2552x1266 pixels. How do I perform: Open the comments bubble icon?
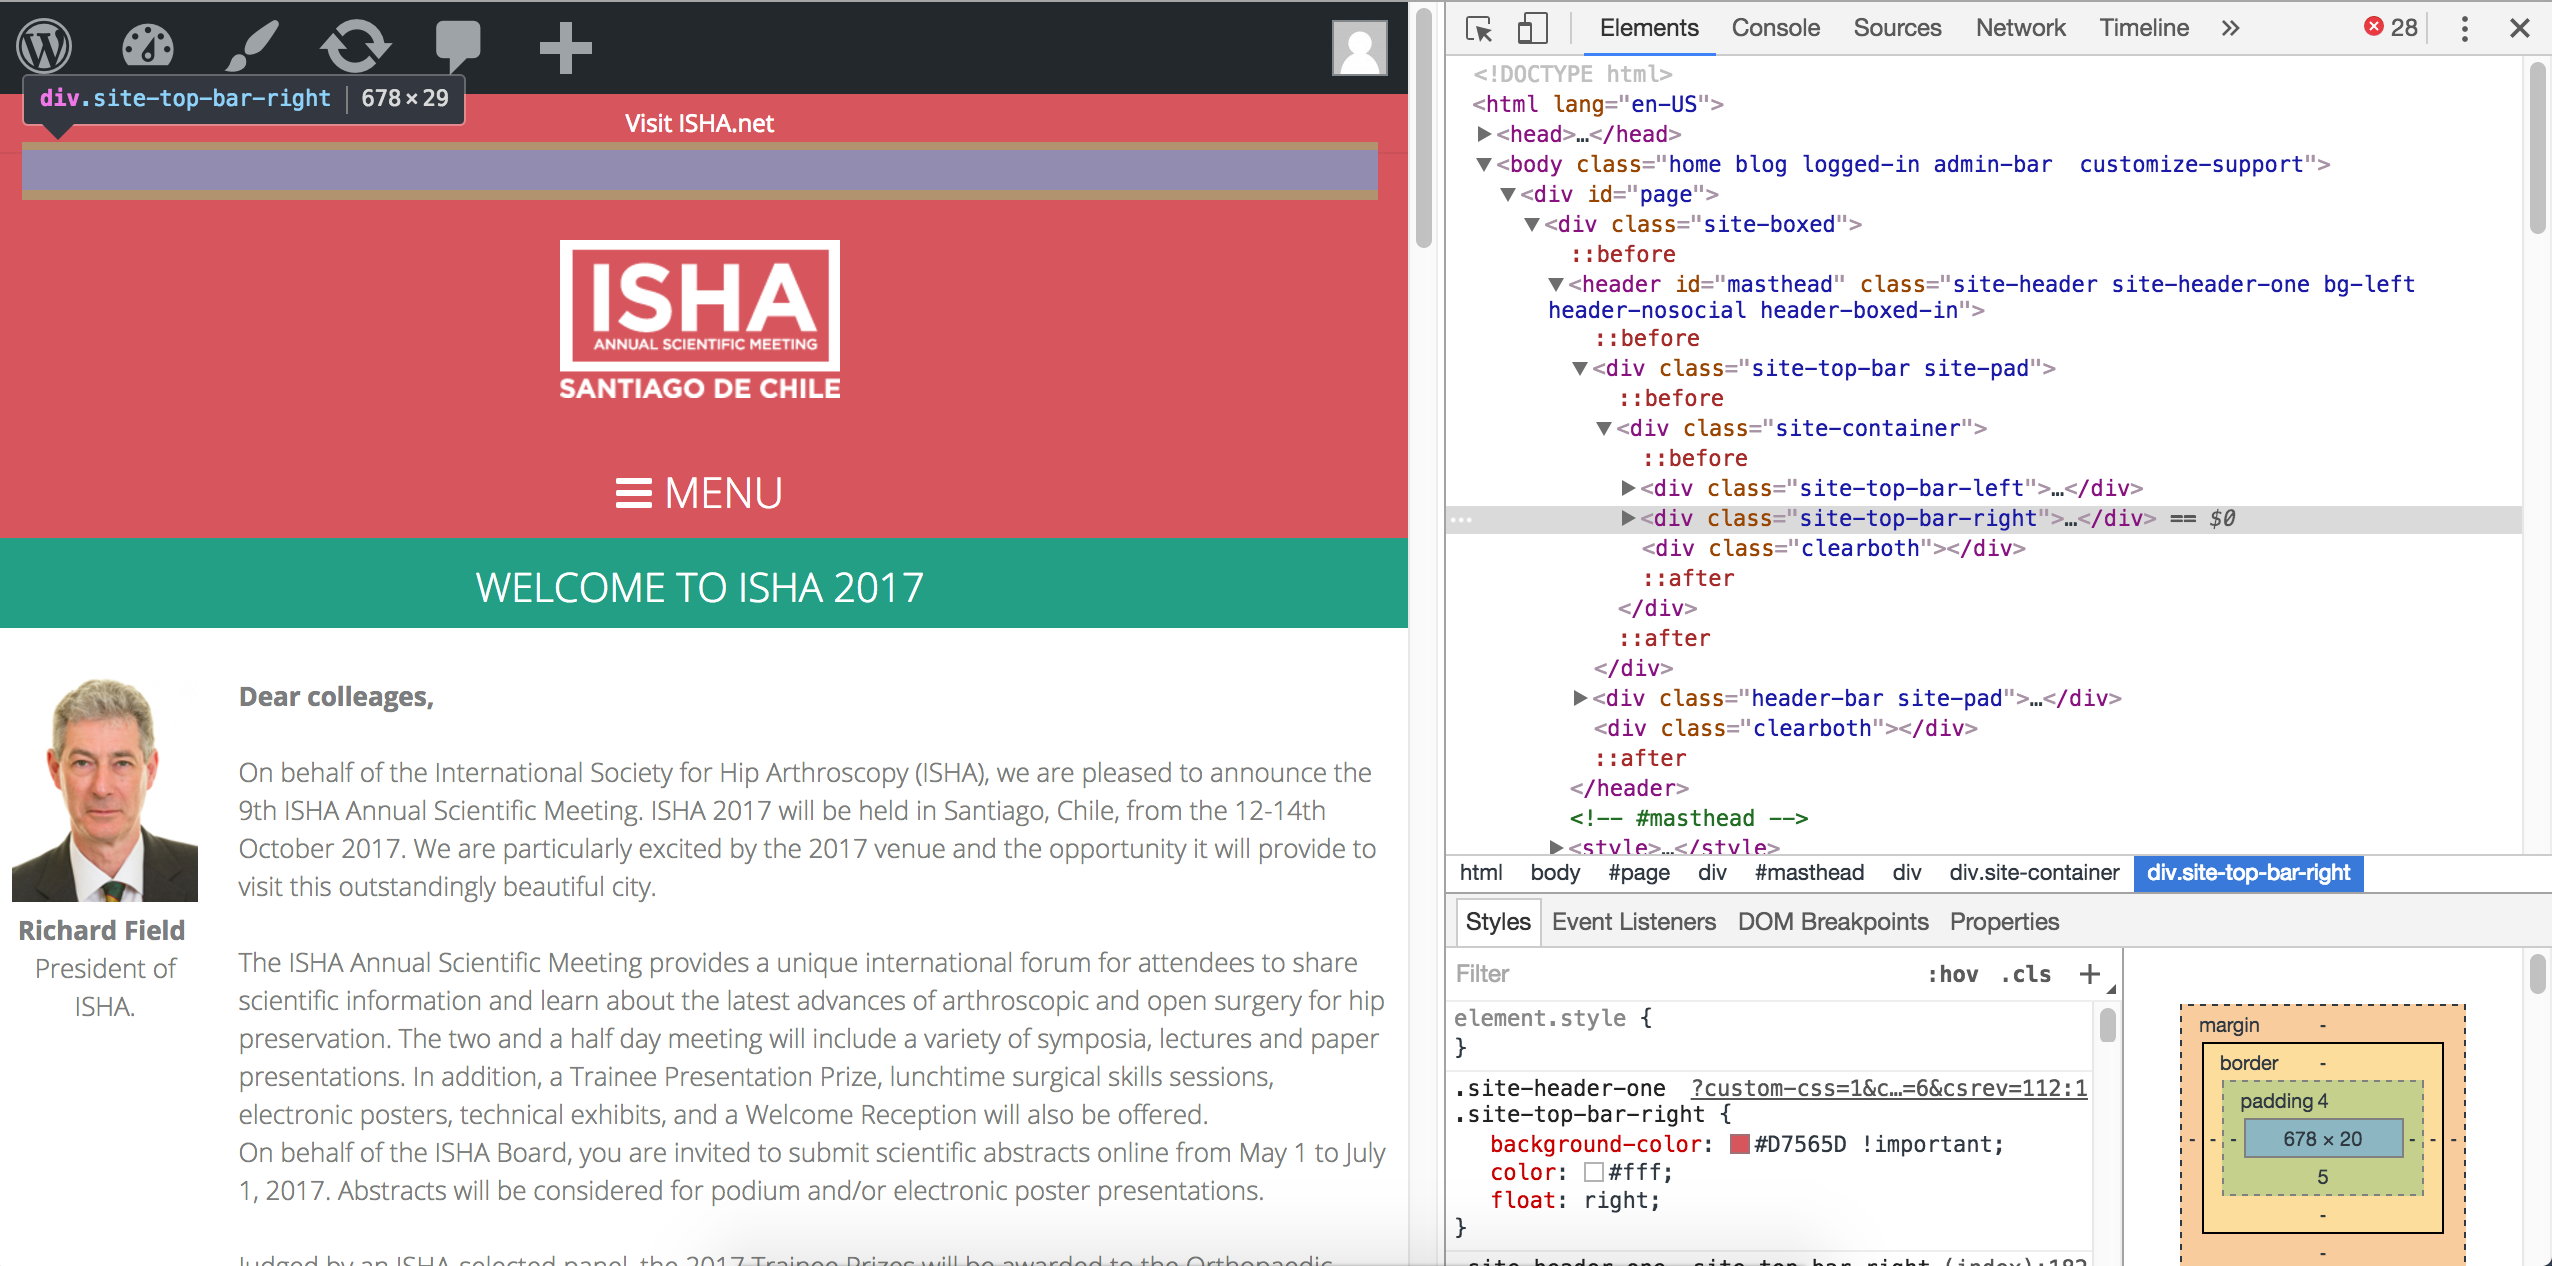pyautogui.click(x=459, y=47)
